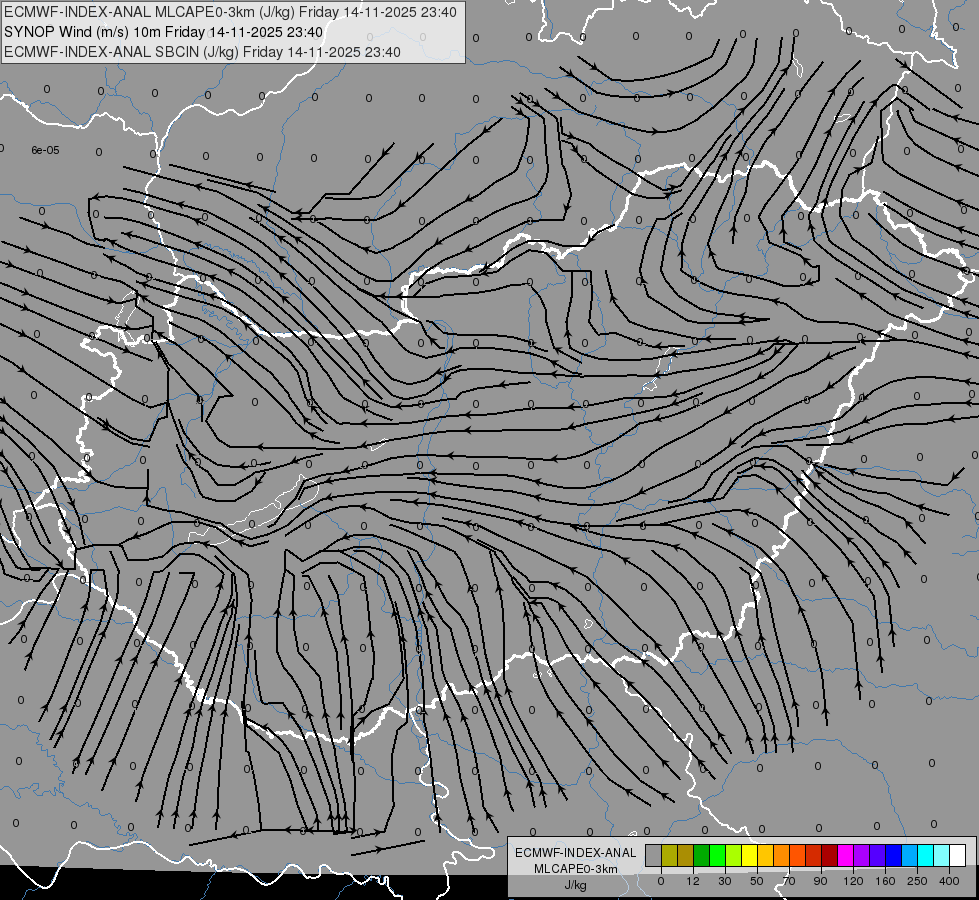Select the pure yellow legend swatch
This screenshot has height=900, width=979.
(x=749, y=856)
